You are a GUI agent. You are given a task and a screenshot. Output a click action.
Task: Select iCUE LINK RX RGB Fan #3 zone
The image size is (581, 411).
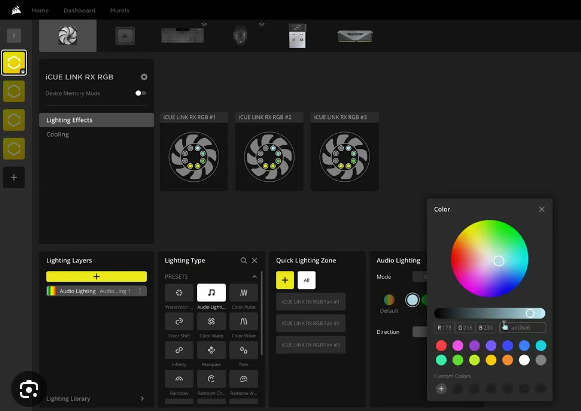click(311, 345)
